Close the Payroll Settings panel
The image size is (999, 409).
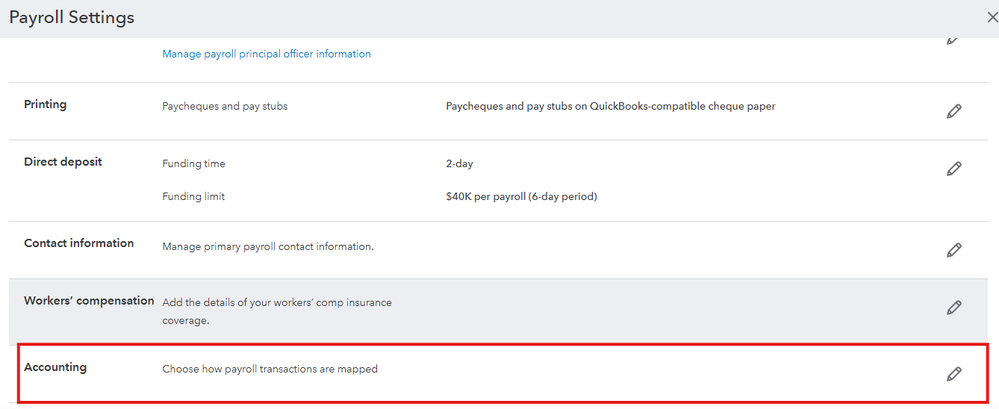990,18
